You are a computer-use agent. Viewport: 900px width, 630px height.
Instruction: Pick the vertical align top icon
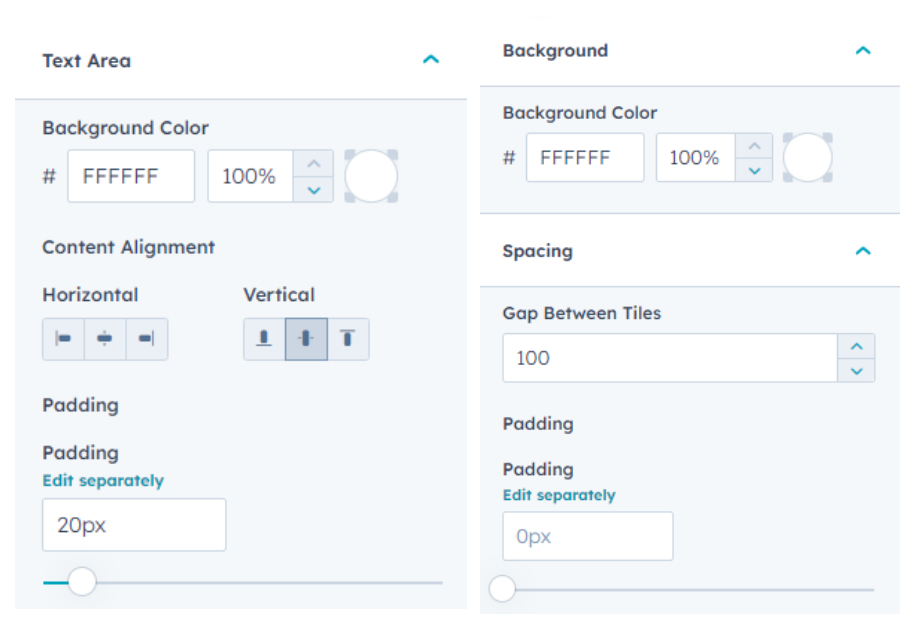[348, 339]
